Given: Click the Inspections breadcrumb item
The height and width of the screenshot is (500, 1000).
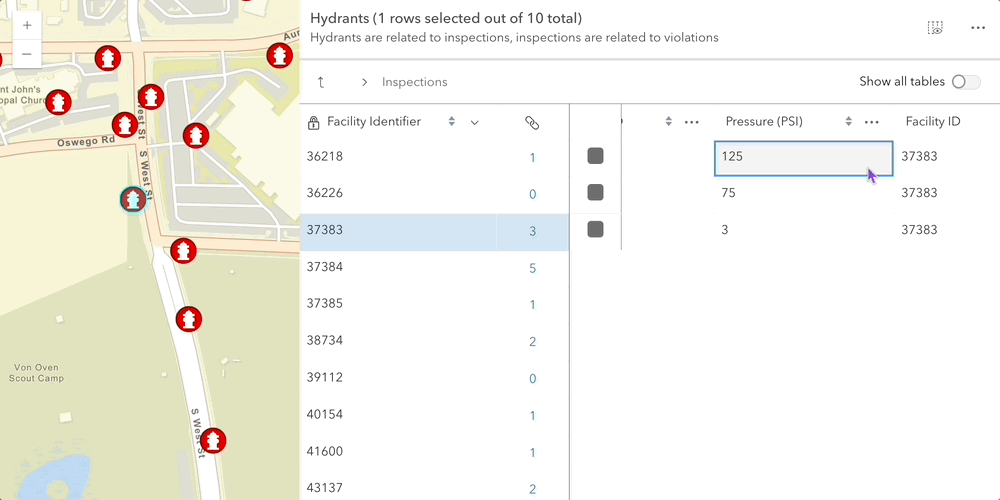Looking at the screenshot, I should tap(414, 82).
